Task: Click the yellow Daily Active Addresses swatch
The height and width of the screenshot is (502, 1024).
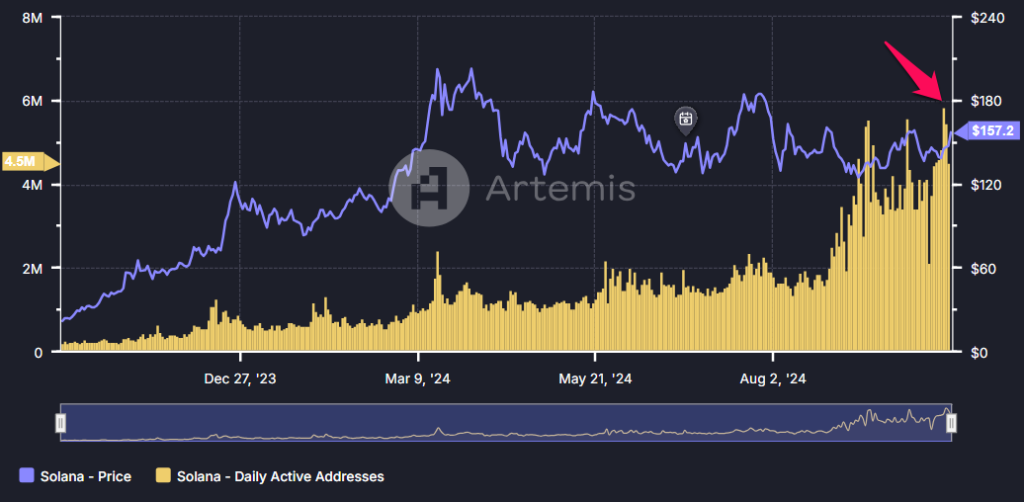Action: (x=164, y=477)
